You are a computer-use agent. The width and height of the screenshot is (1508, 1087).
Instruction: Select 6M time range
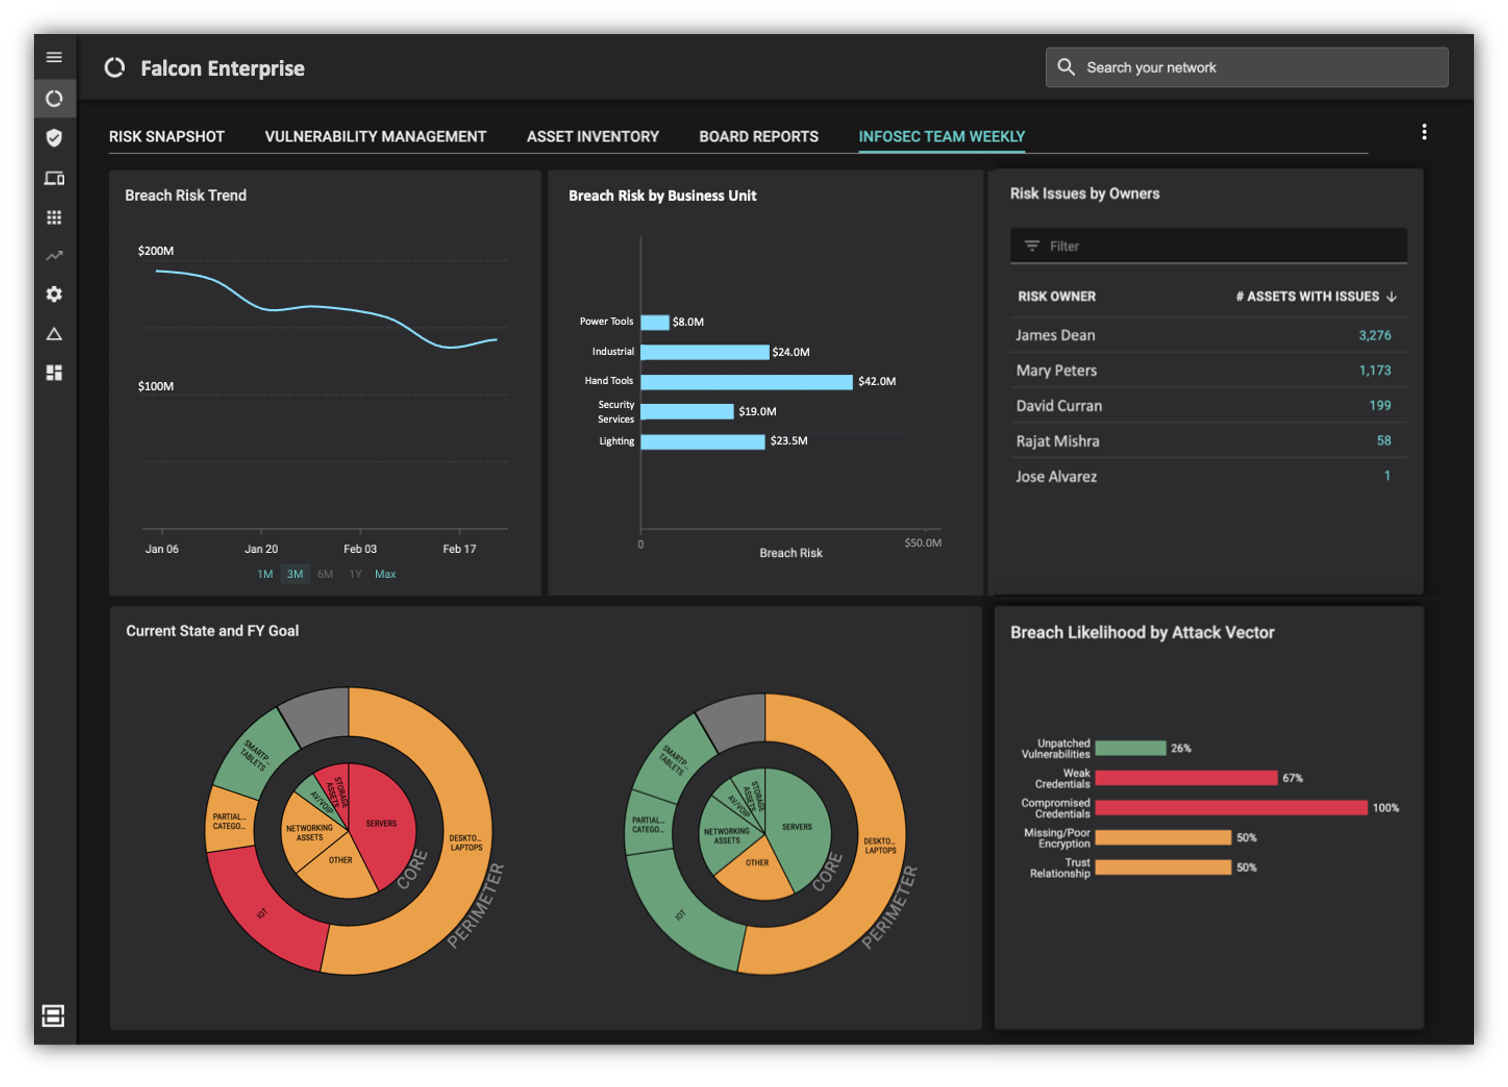point(325,574)
